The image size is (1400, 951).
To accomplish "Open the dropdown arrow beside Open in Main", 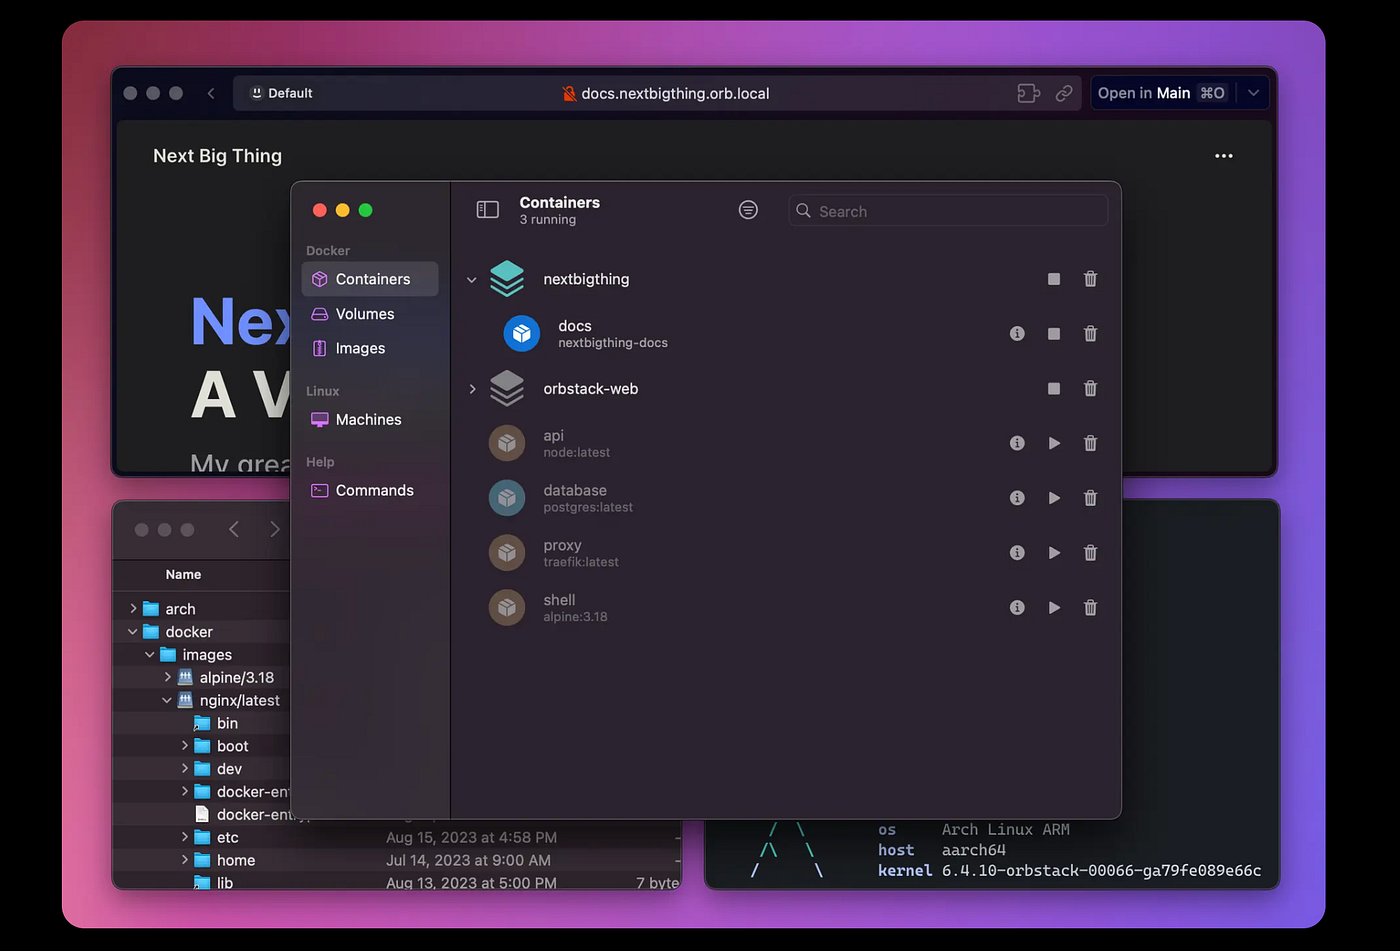I will (1253, 93).
